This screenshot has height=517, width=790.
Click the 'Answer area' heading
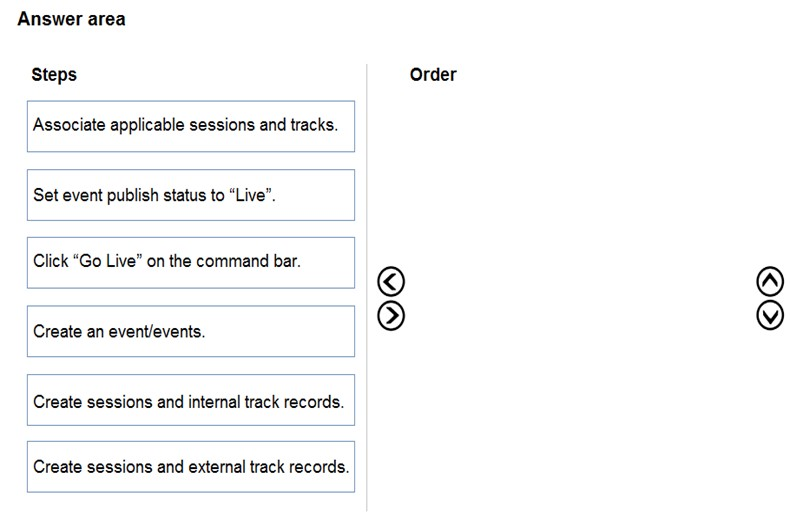click(72, 19)
